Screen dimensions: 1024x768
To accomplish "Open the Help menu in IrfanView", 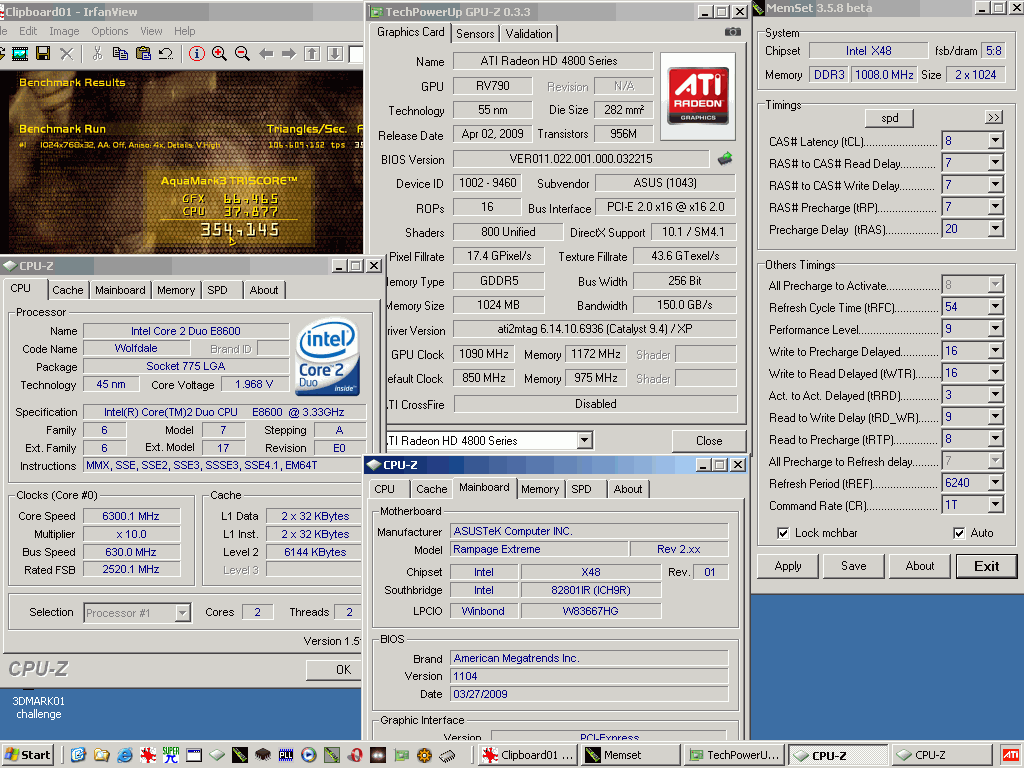I will (x=184, y=31).
